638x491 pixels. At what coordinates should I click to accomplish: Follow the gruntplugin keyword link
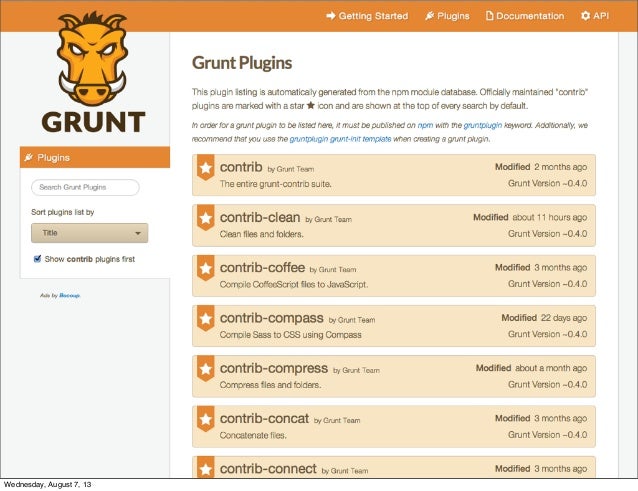click(483, 125)
